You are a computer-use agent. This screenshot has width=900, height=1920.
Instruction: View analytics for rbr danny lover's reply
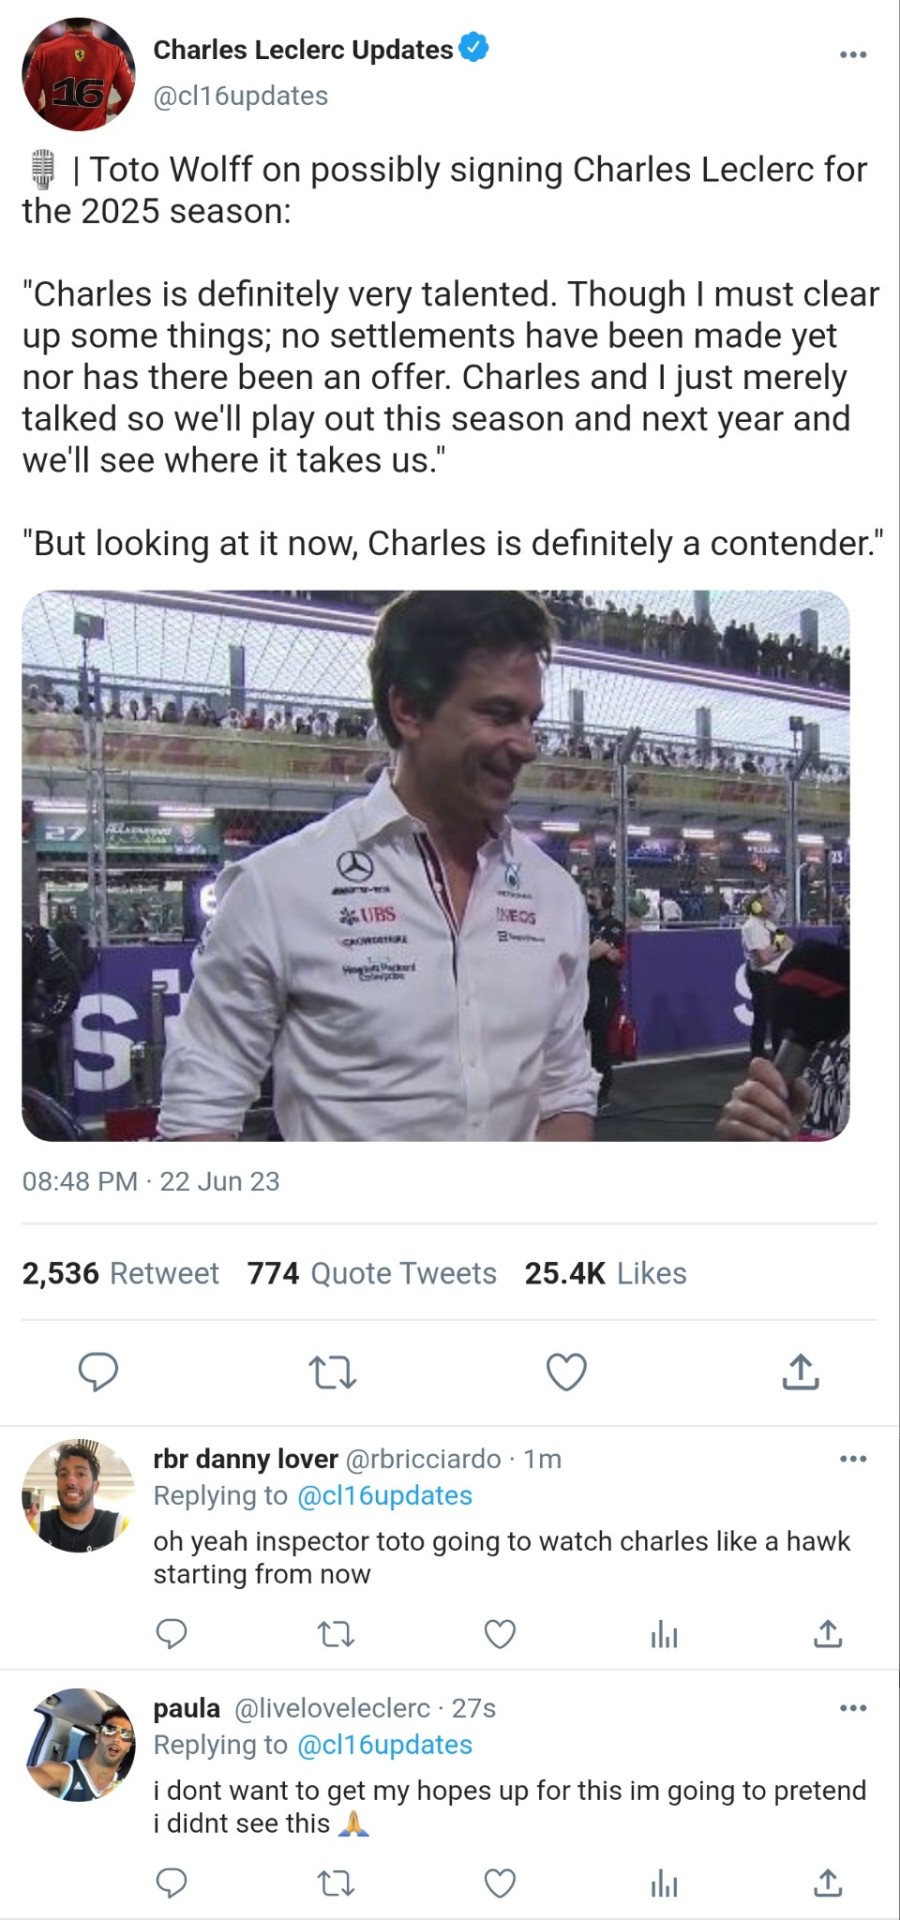click(x=664, y=1634)
